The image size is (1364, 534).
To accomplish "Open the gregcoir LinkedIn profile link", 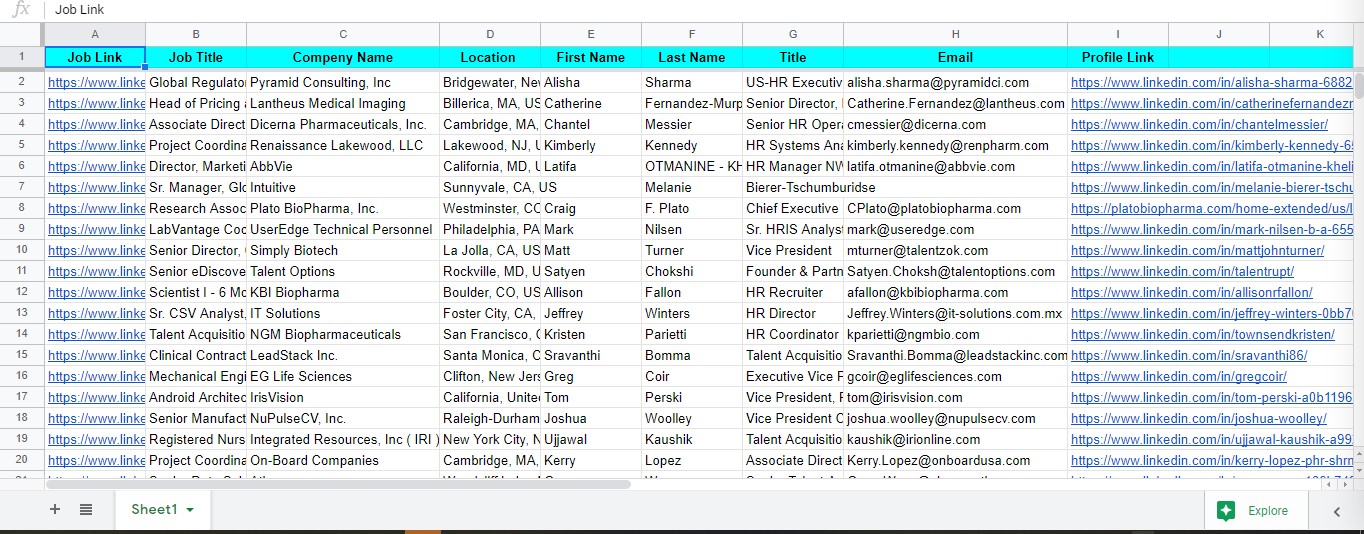I will tap(1179, 376).
